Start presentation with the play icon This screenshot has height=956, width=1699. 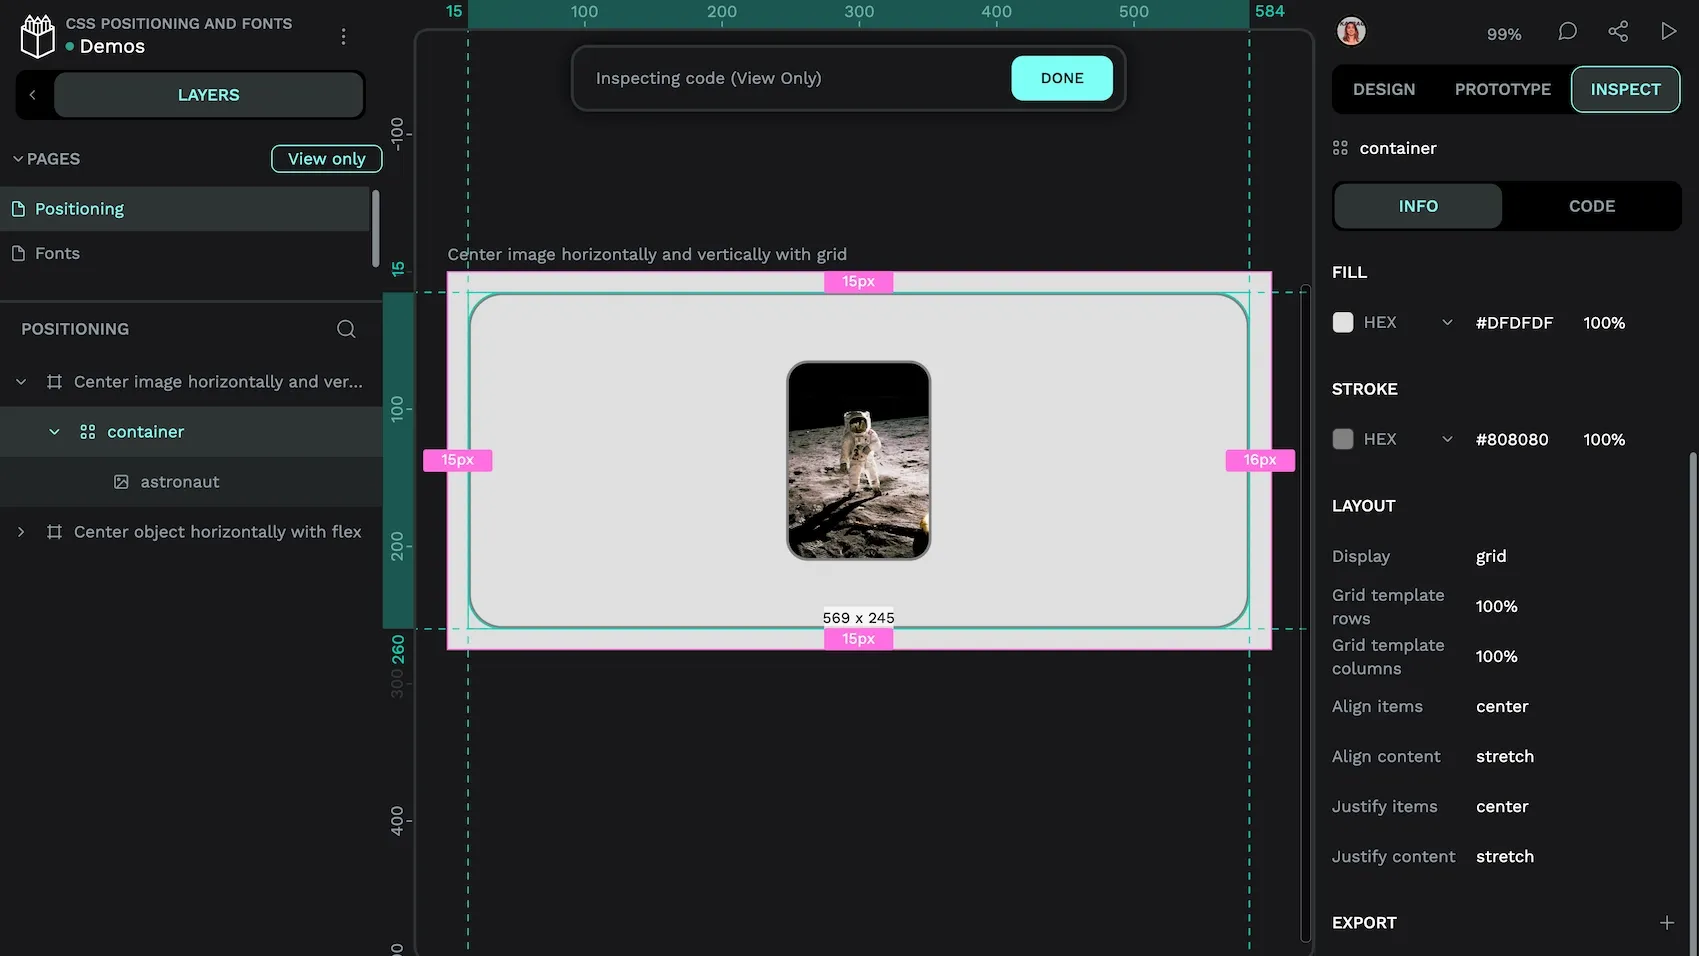click(x=1668, y=31)
